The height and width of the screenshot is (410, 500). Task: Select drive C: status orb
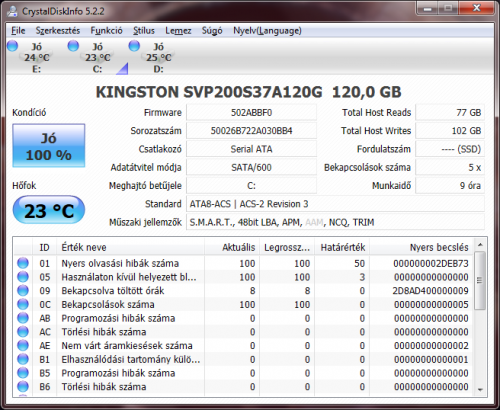point(73,46)
